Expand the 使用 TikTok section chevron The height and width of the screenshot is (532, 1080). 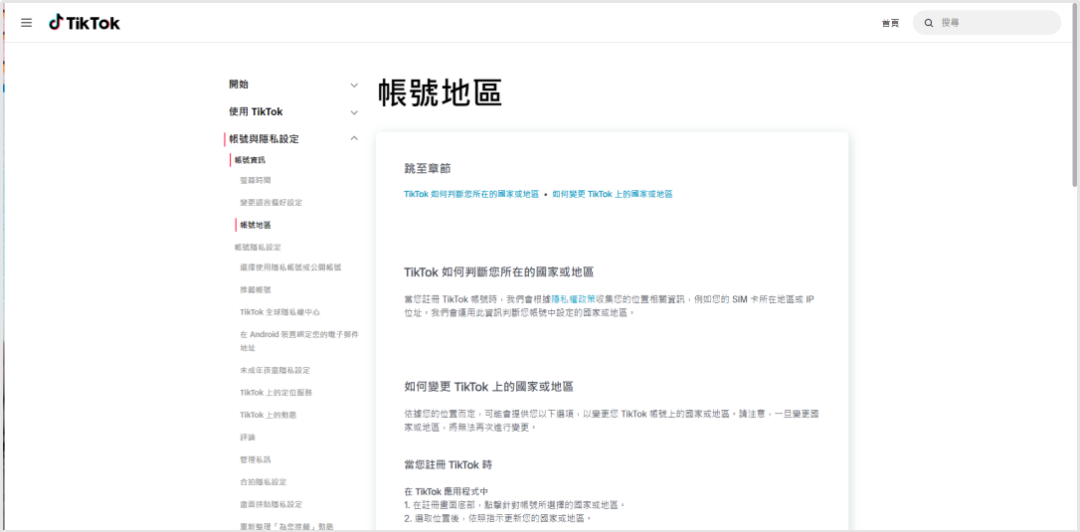click(x=354, y=112)
